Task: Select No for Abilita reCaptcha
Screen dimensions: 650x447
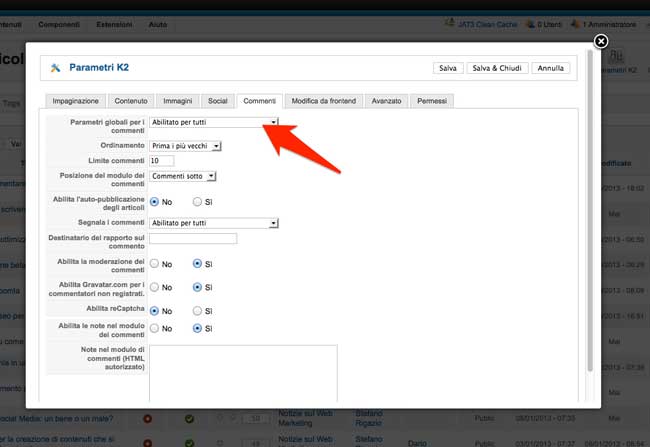Action: (x=154, y=311)
